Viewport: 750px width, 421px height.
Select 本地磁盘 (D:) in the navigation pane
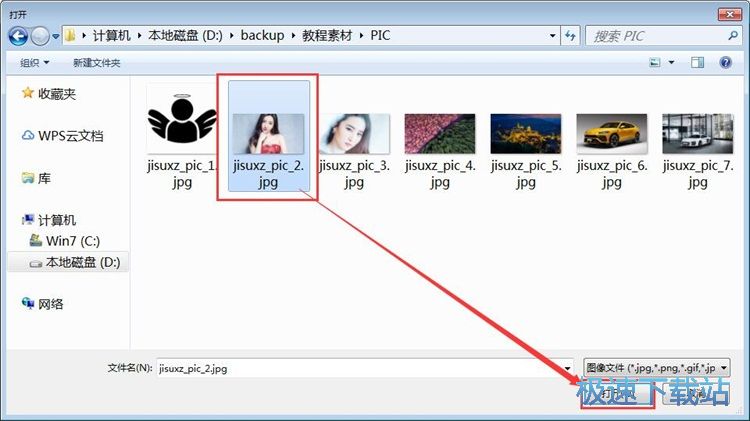[x=83, y=262]
